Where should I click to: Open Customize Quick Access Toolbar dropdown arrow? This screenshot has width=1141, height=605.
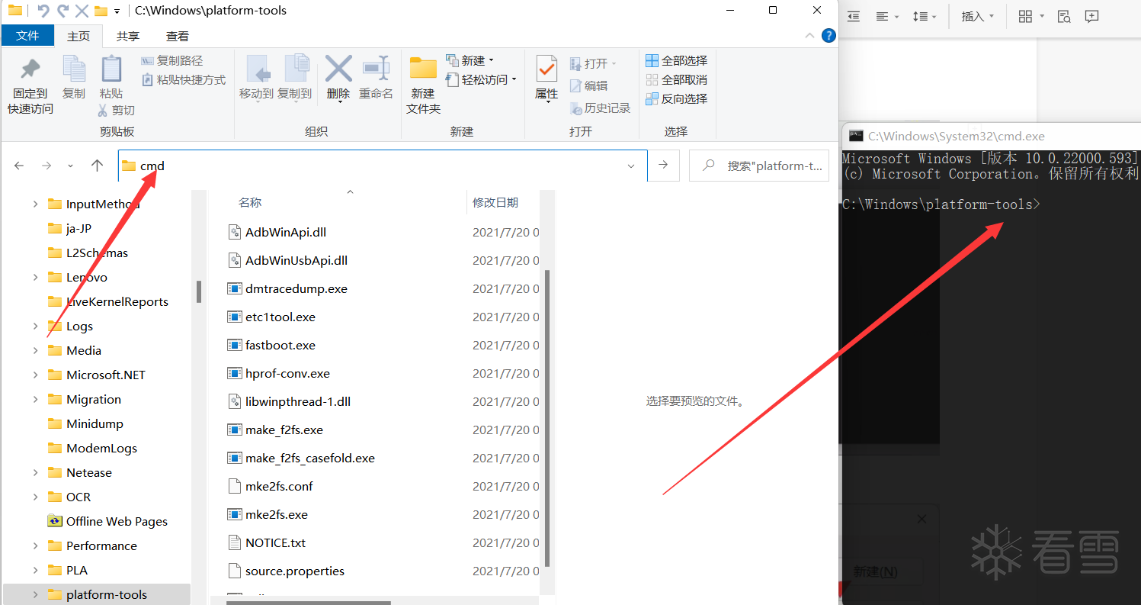pyautogui.click(x=116, y=11)
